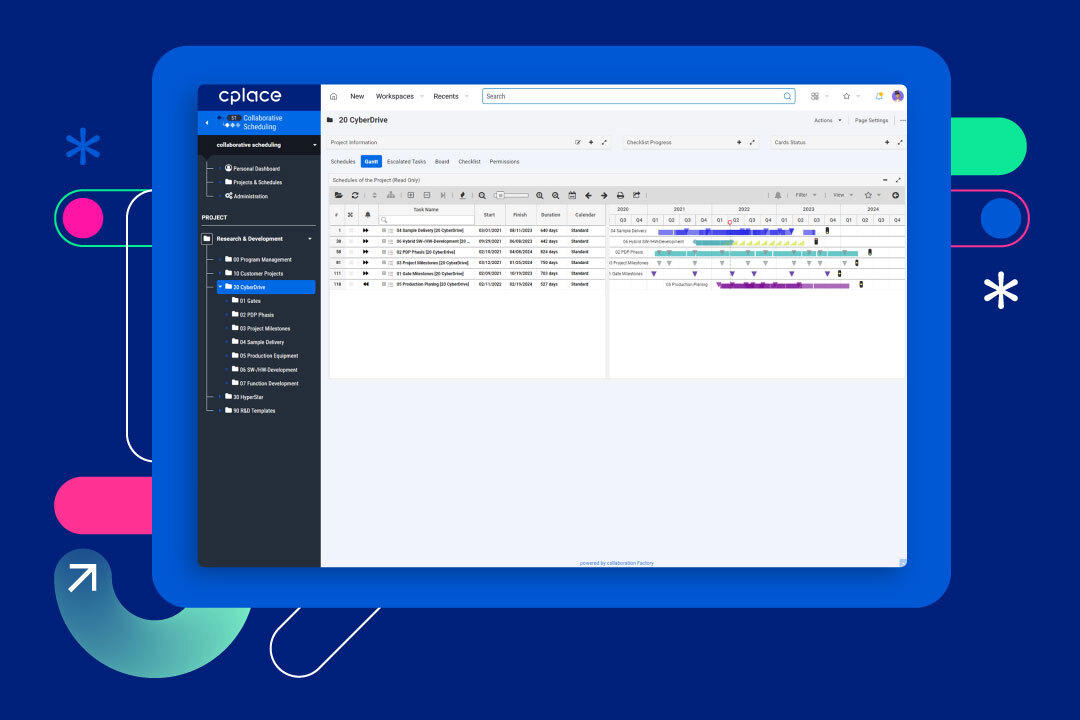
Task: Click the teal 02 PDP Phases Gantt bar
Action: (756, 253)
